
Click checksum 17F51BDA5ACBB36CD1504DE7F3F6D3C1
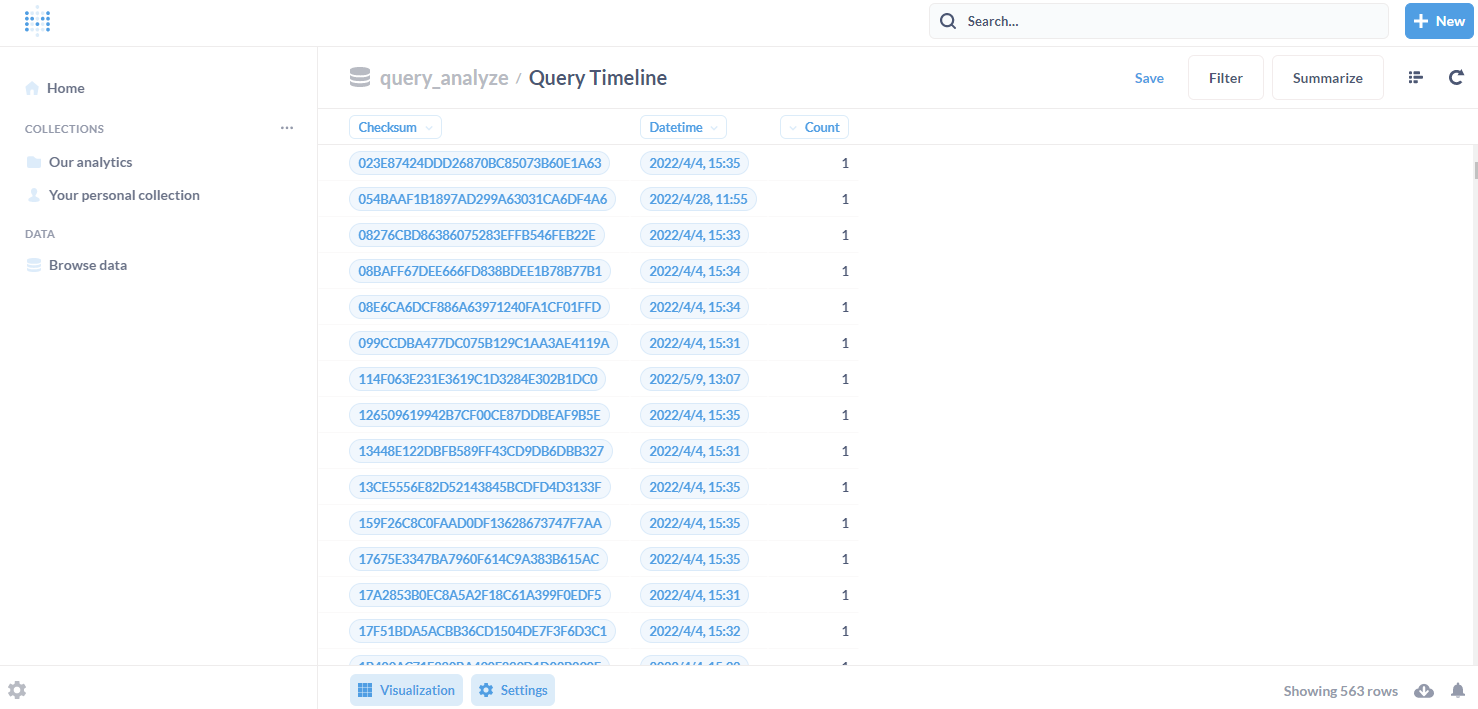click(x=482, y=631)
